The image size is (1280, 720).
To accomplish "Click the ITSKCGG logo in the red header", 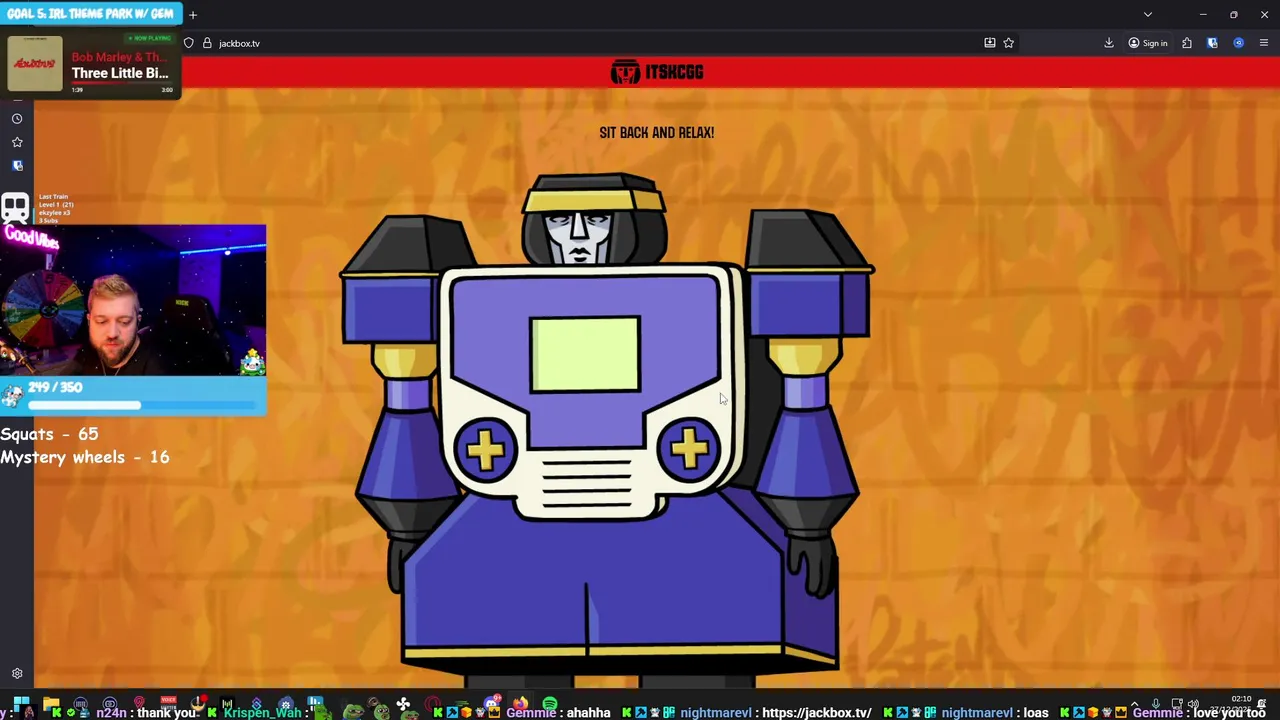I will tap(657, 72).
